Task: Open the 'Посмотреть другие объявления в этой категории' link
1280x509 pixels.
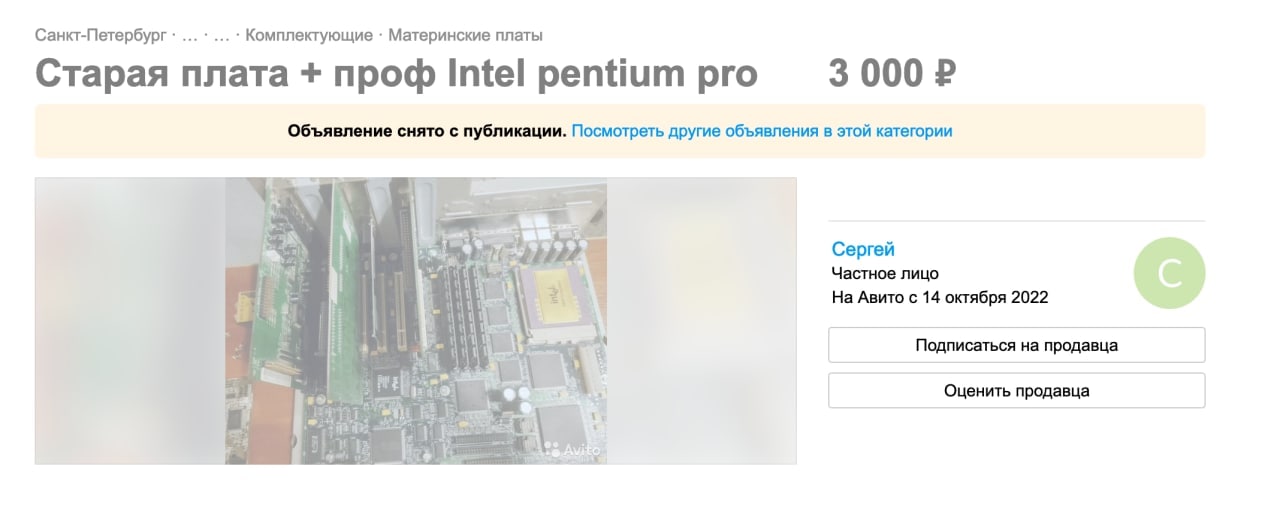Action: (762, 131)
